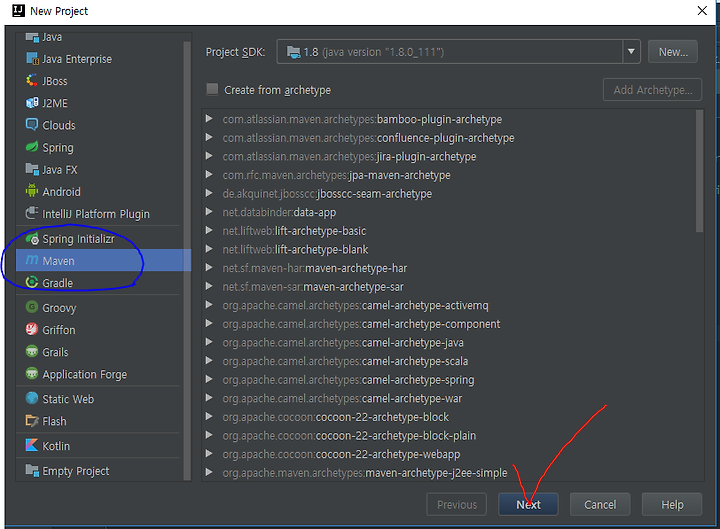Click the Previous button
Image resolution: width=720 pixels, height=529 pixels.
coord(456,505)
